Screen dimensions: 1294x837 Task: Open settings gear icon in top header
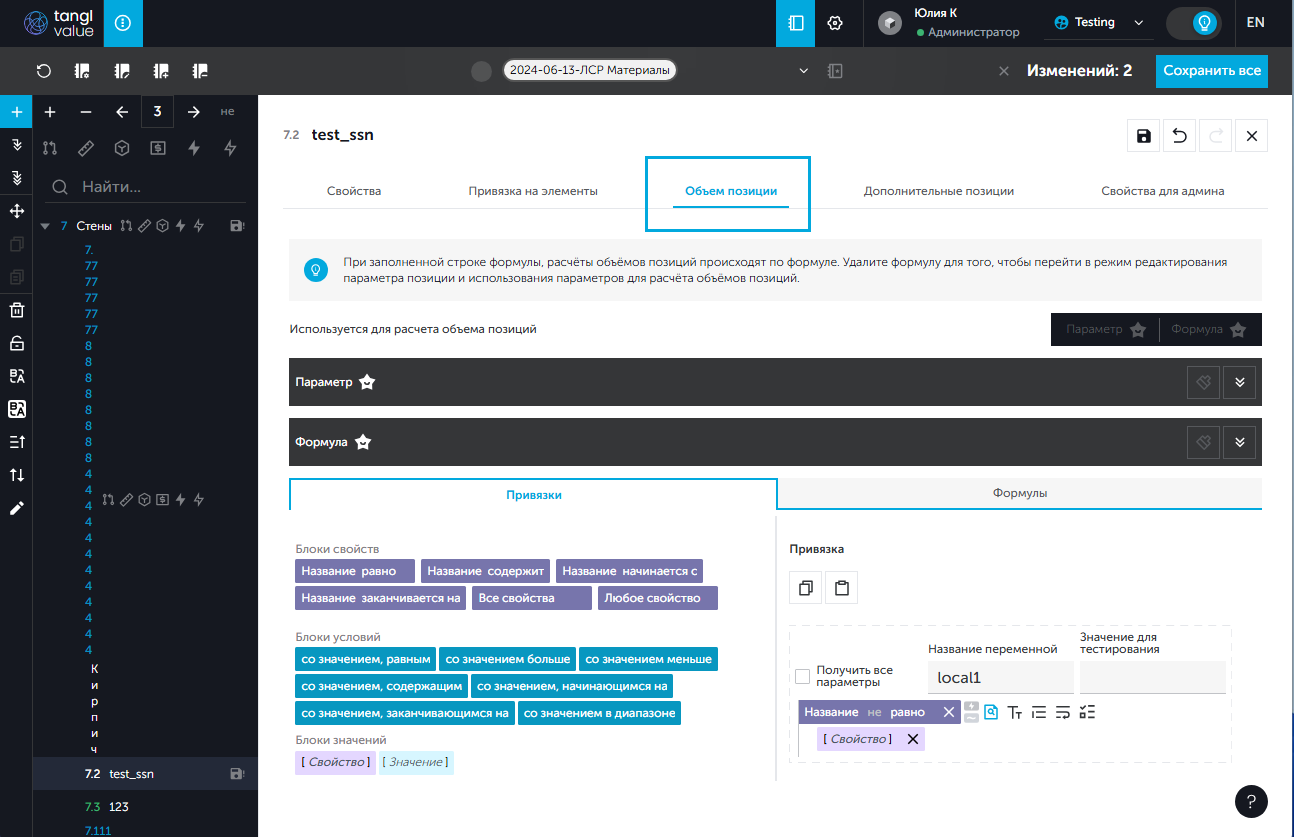tap(835, 23)
